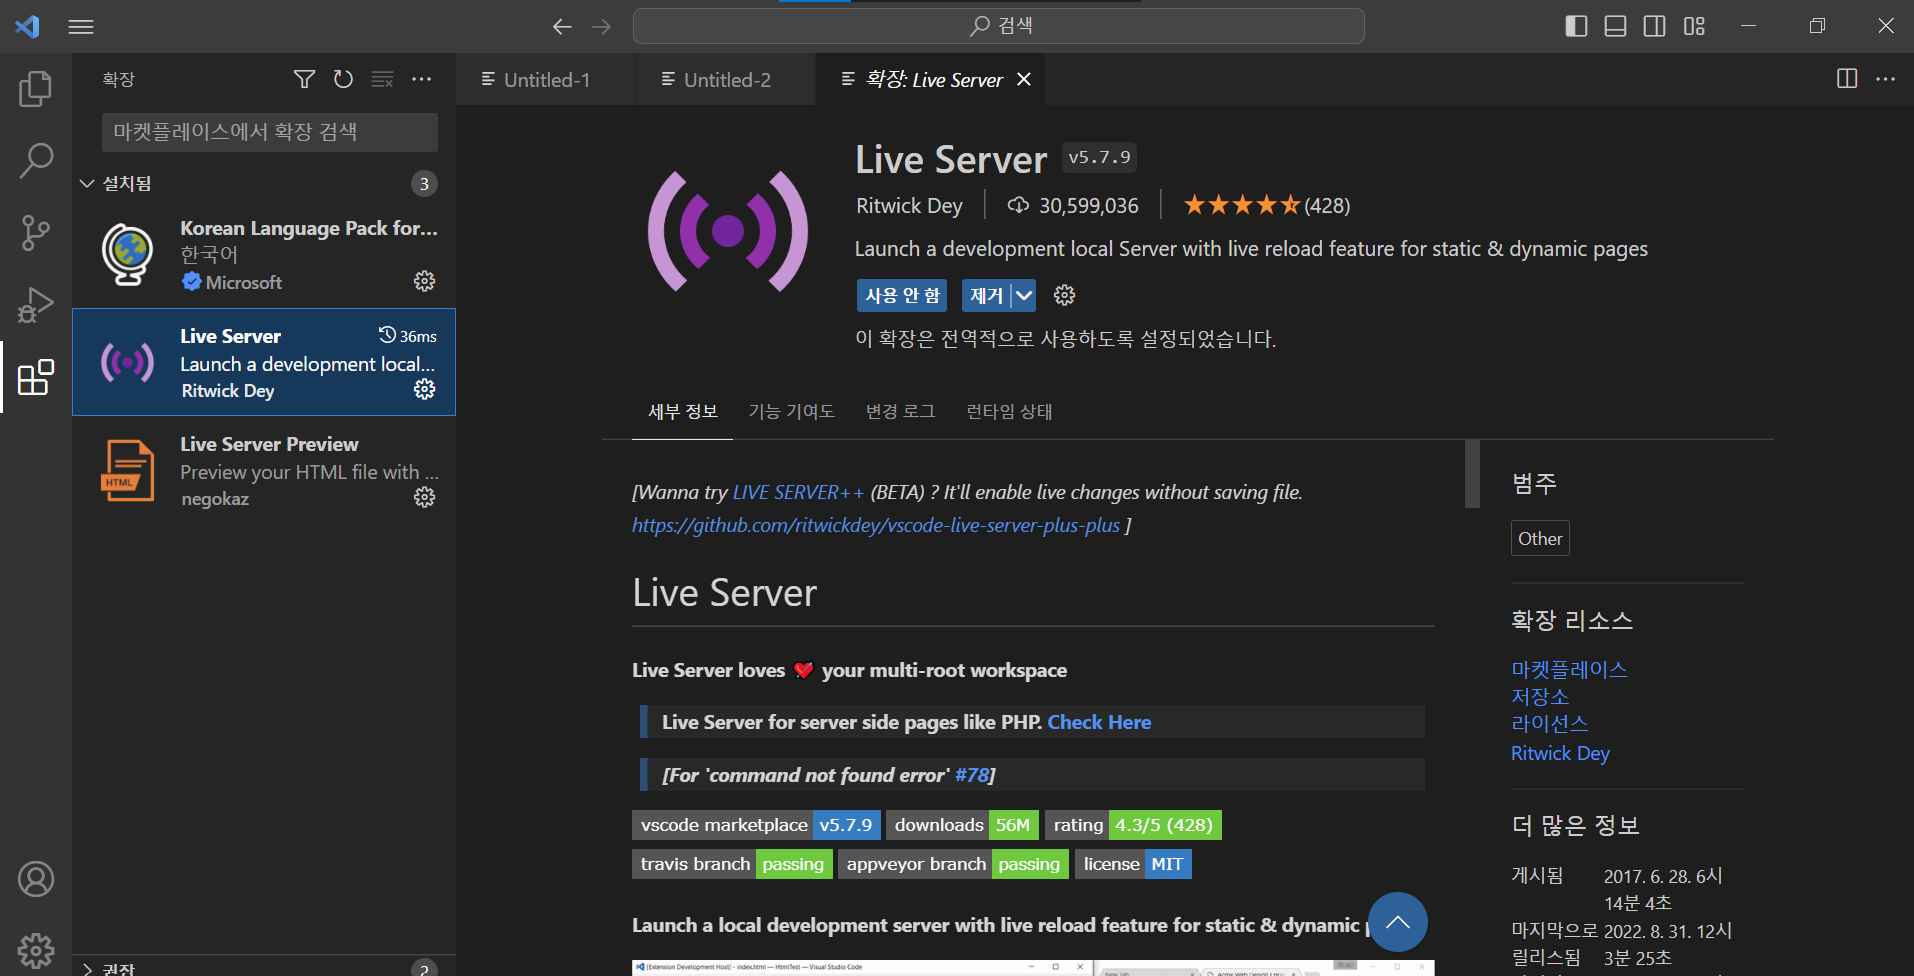1914x976 pixels.
Task: Open the Search view in activity bar
Action: click(x=36, y=160)
